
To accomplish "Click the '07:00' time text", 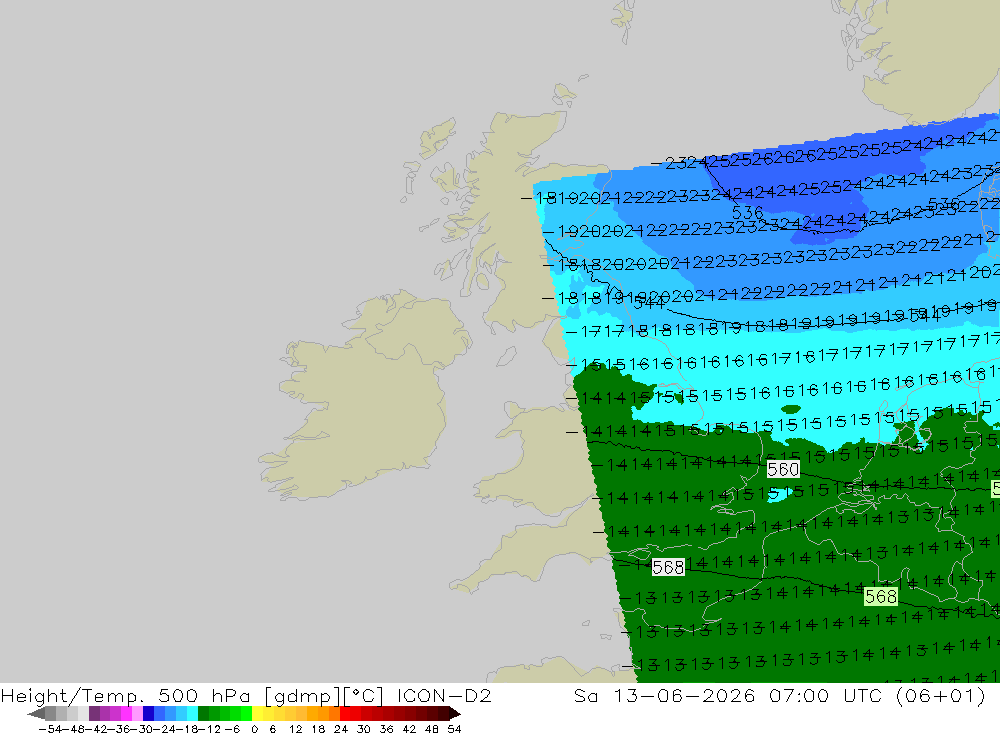I will pos(799,695).
